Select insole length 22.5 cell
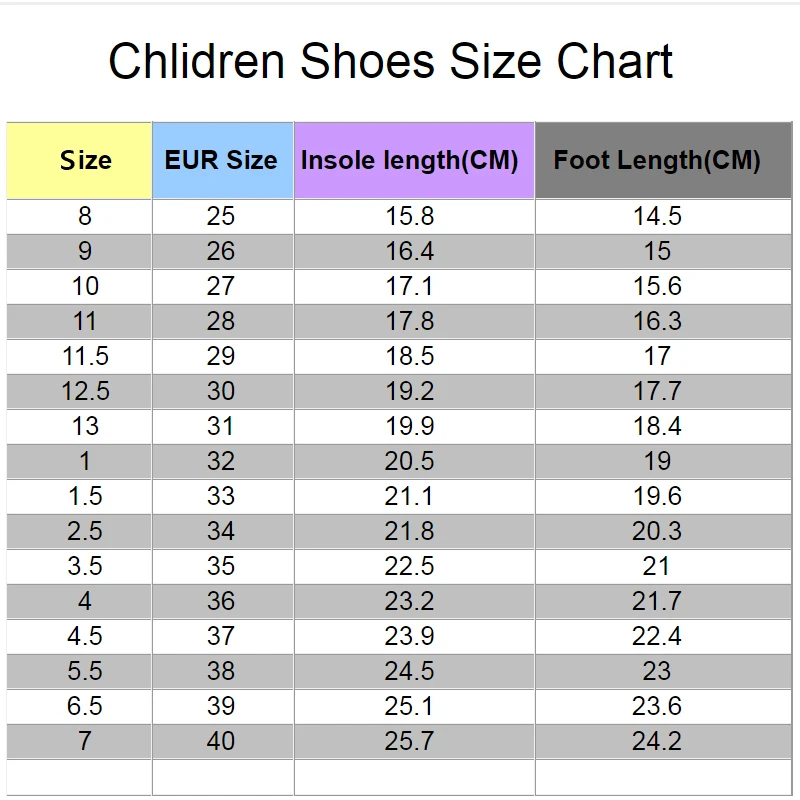 coord(410,566)
